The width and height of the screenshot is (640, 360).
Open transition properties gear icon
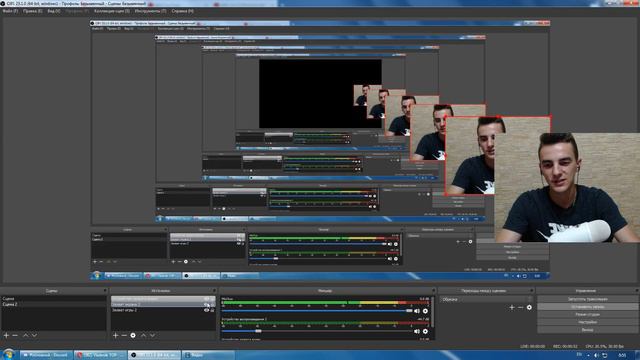point(529,307)
